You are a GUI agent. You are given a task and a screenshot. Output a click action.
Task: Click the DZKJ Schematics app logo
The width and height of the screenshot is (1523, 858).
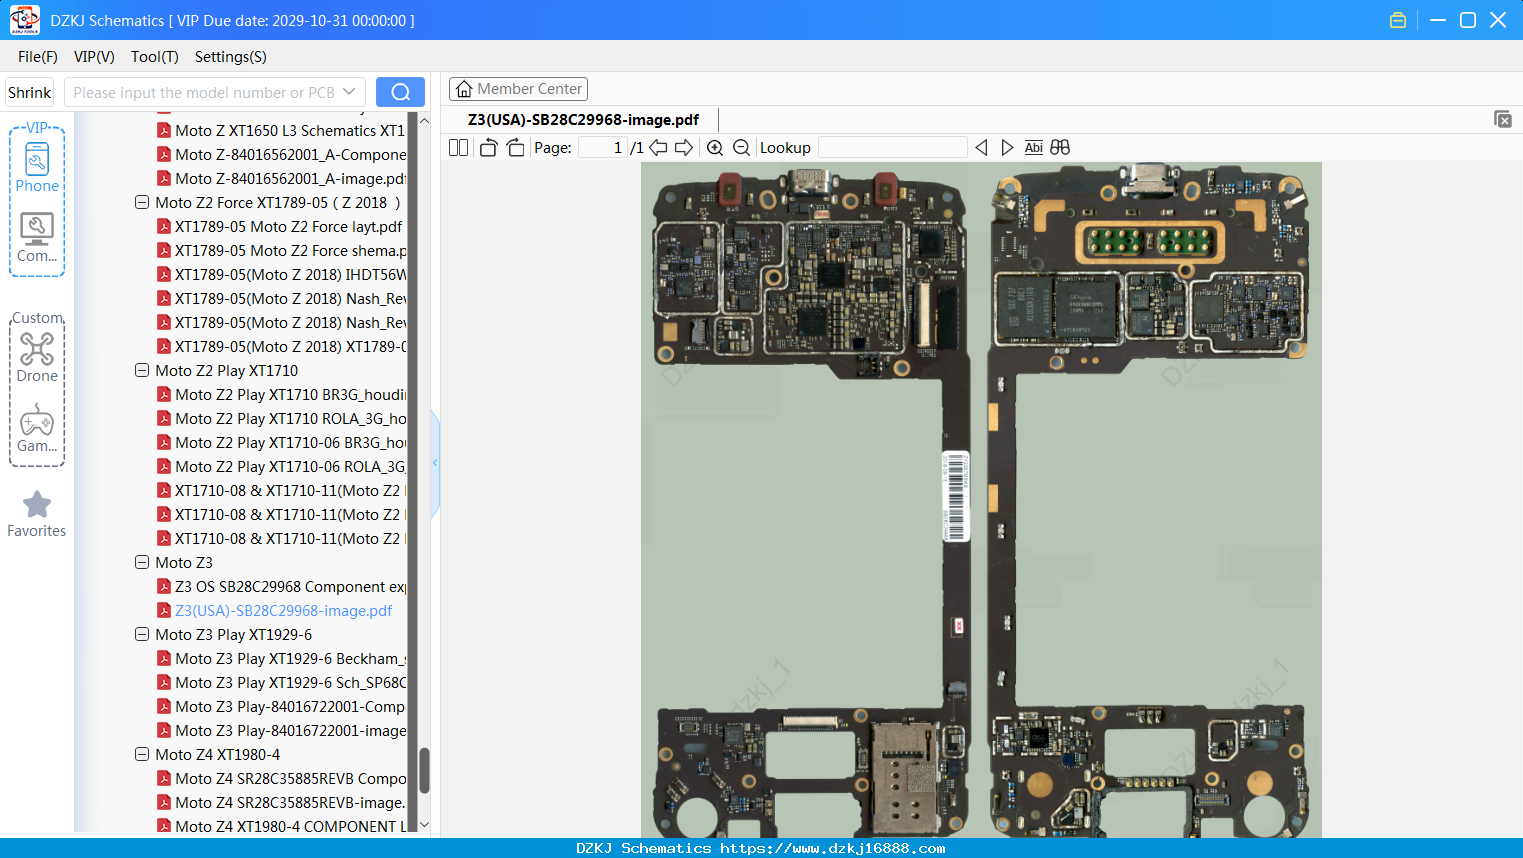pyautogui.click(x=24, y=20)
